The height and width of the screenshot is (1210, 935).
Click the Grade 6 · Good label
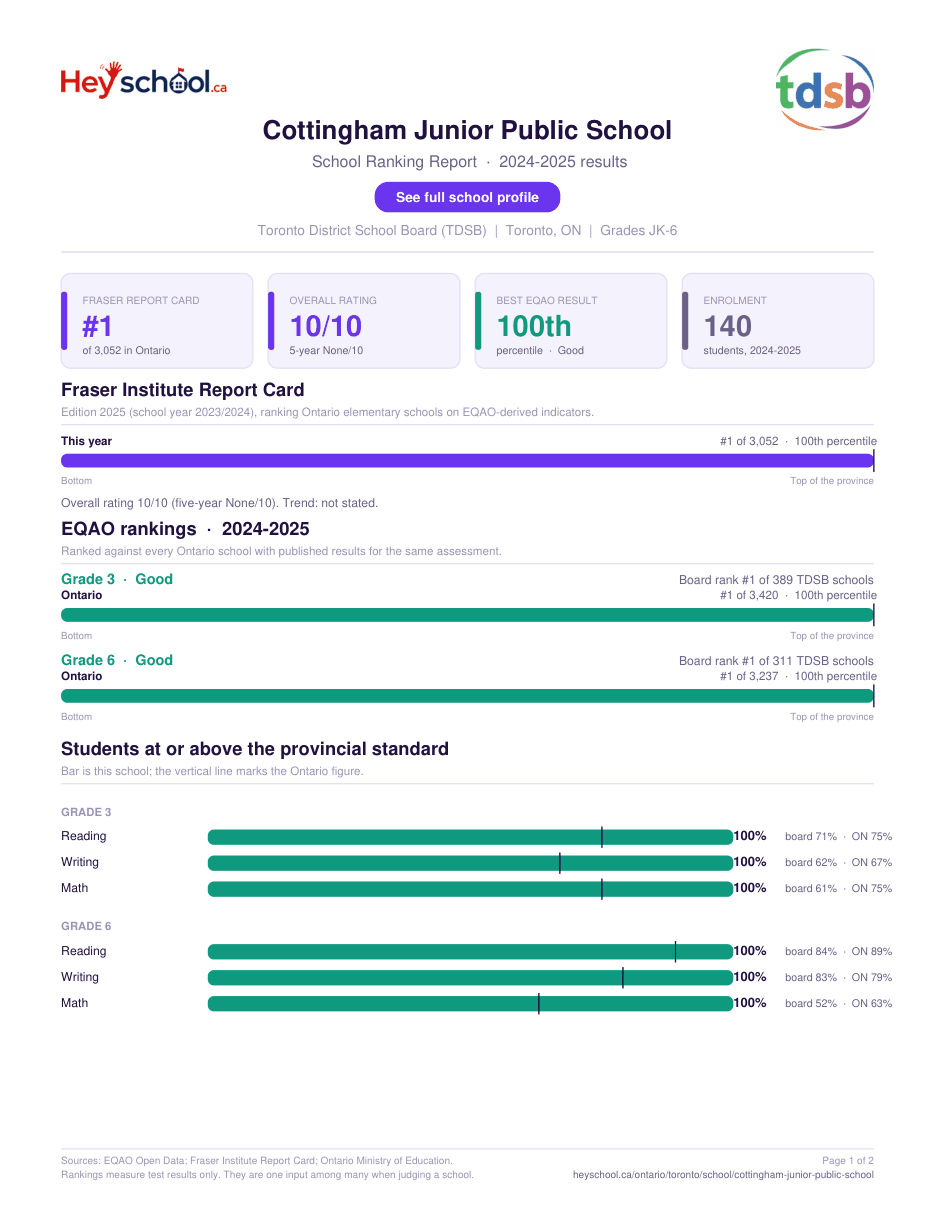[x=117, y=660]
